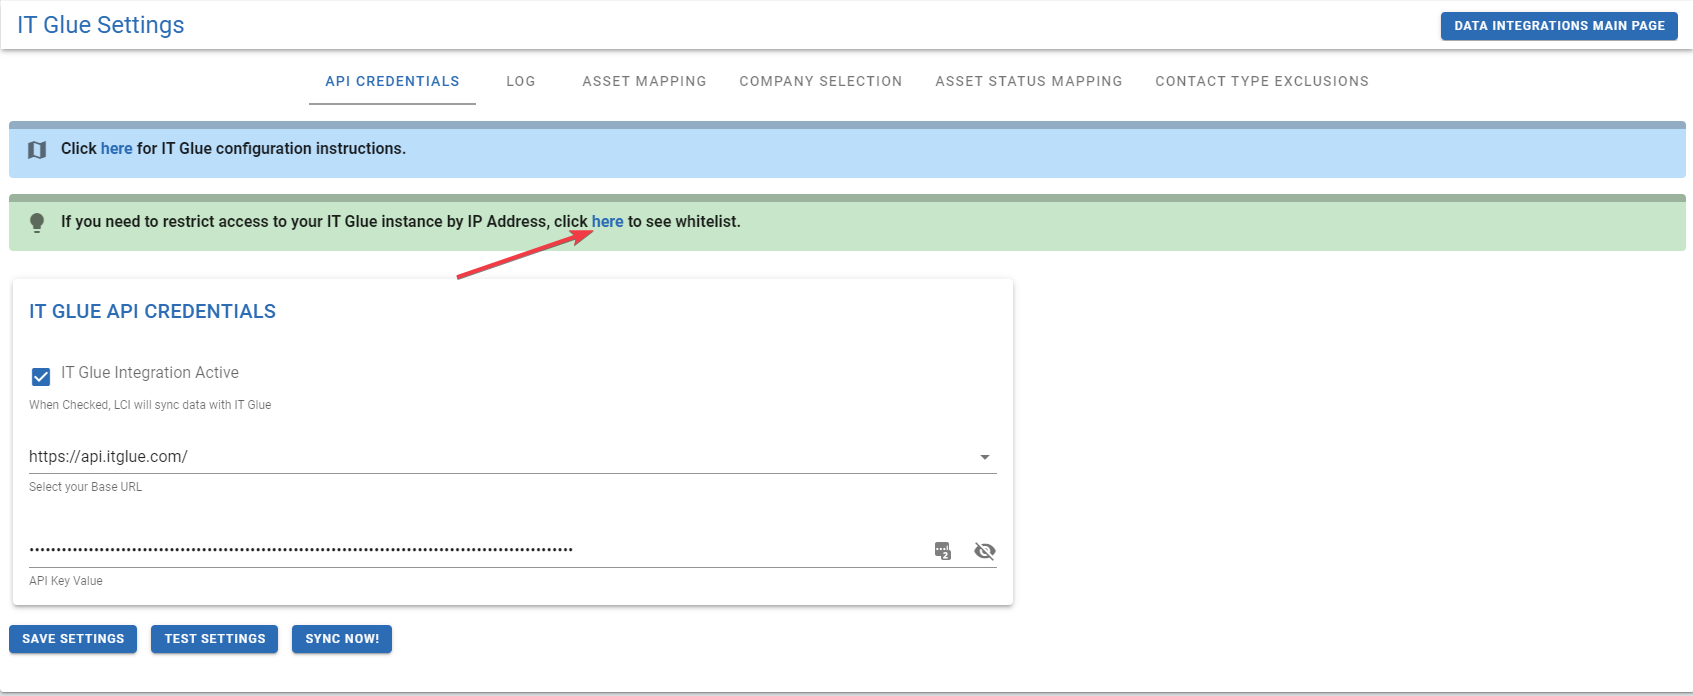The width and height of the screenshot is (1693, 696).
Task: Uncheck the IT Glue Integration Active checkbox
Action: pyautogui.click(x=41, y=377)
